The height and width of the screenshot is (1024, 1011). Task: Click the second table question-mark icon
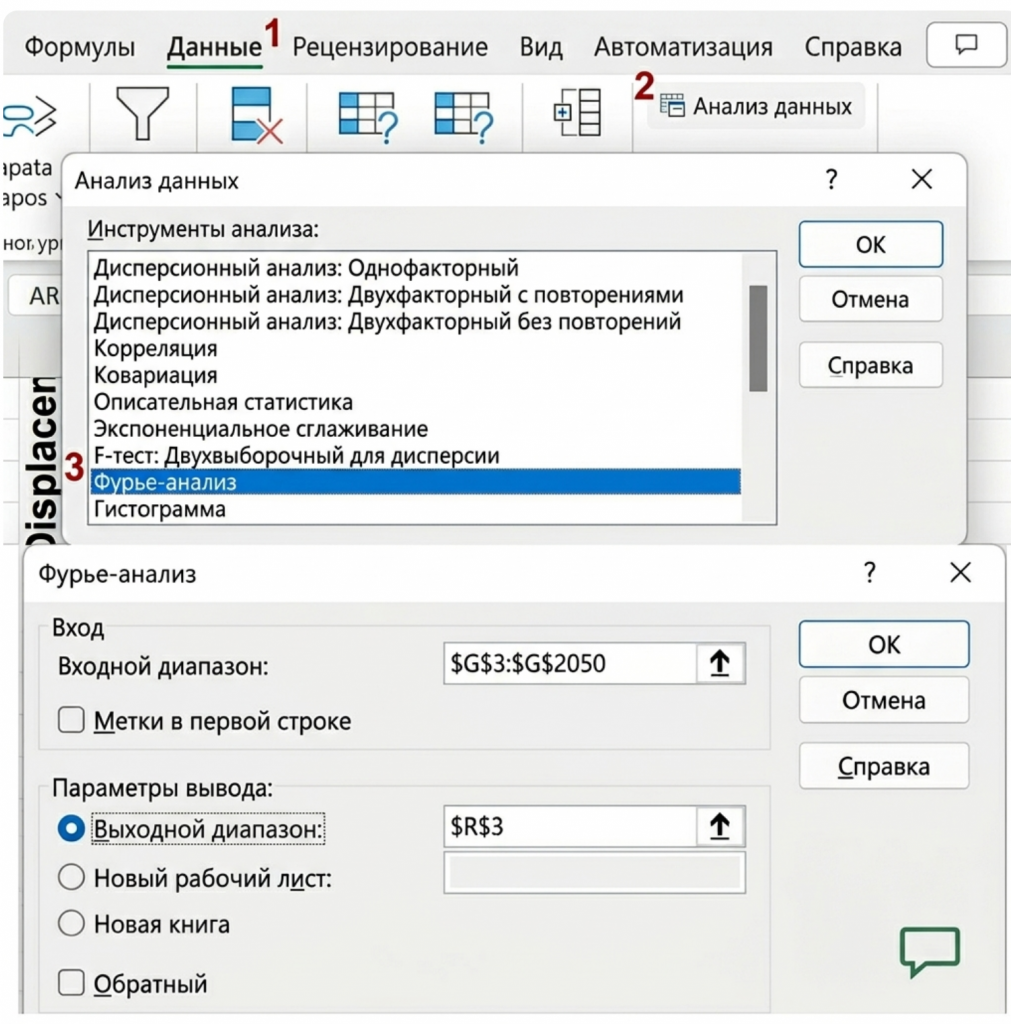coord(464,117)
